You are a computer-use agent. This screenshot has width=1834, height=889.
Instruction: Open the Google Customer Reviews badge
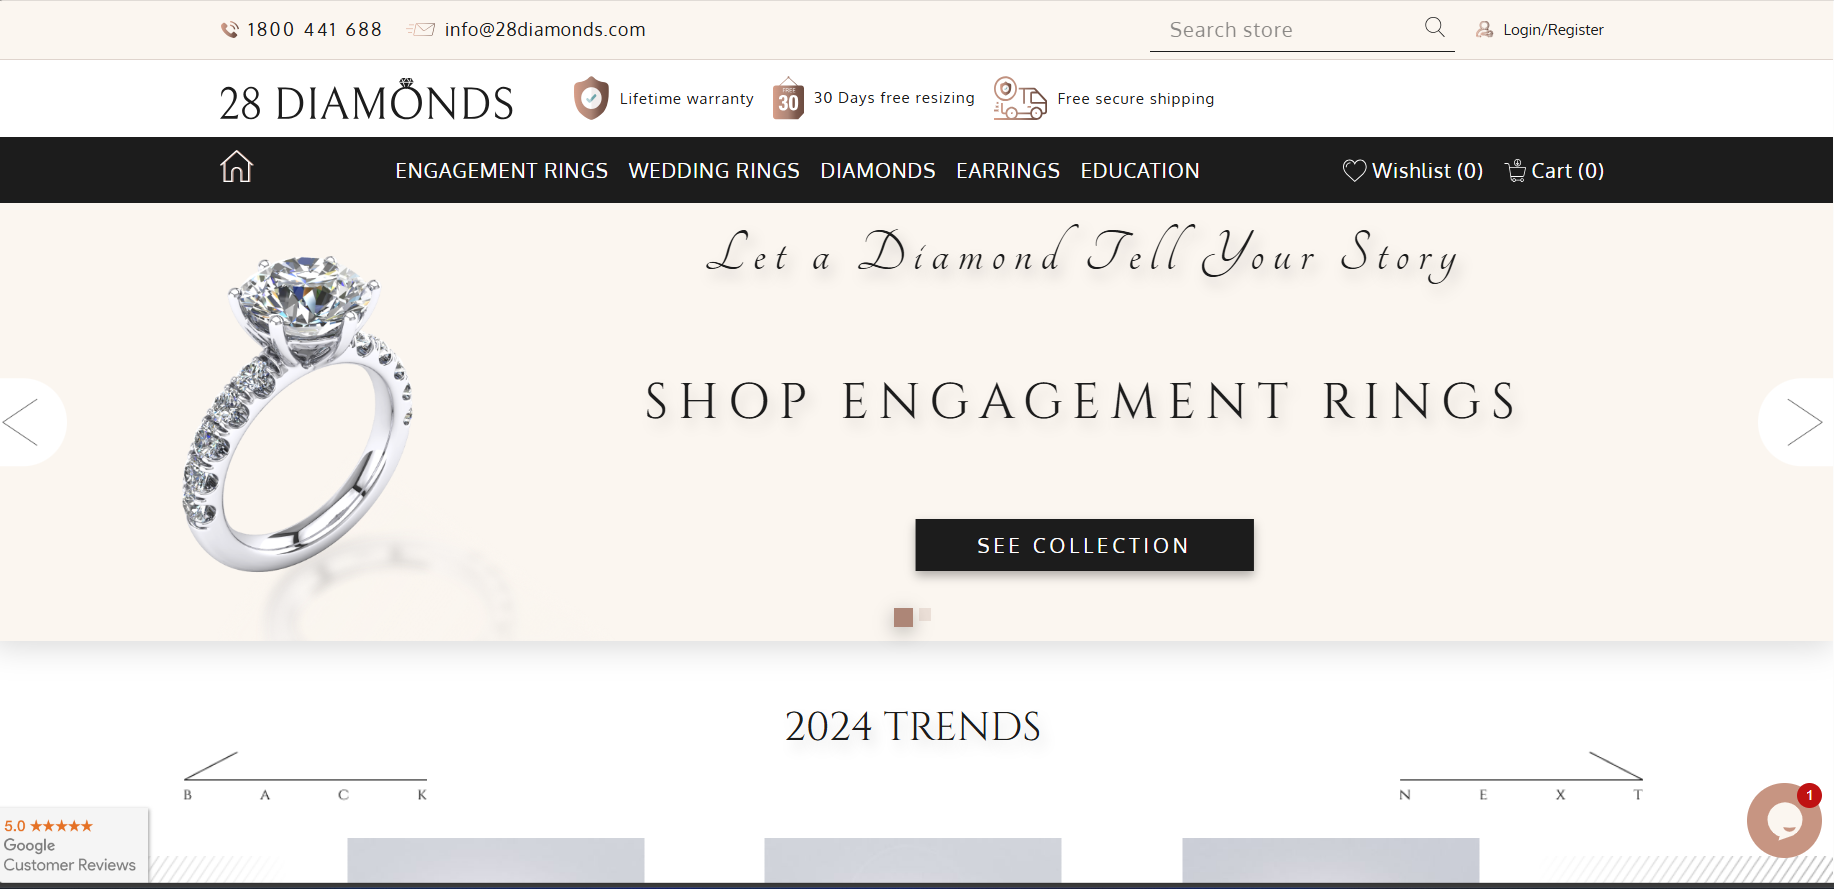(74, 845)
